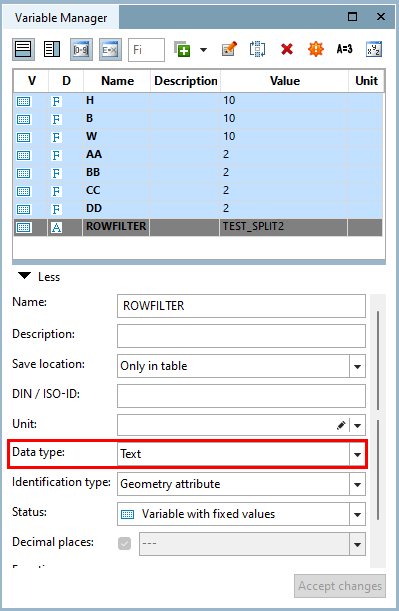Select the variable named W
Viewport: 399px width, 611px height.
(117, 136)
